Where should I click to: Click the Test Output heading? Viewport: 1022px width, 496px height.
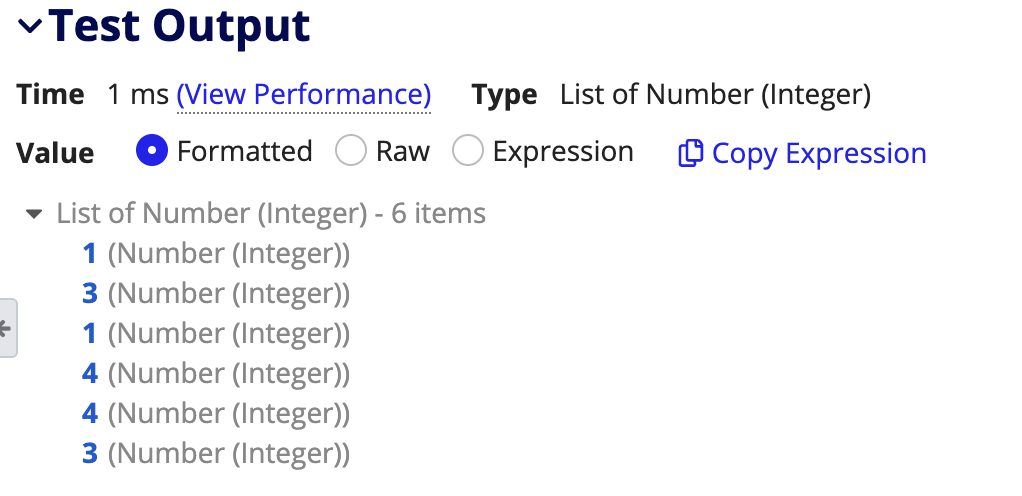179,26
